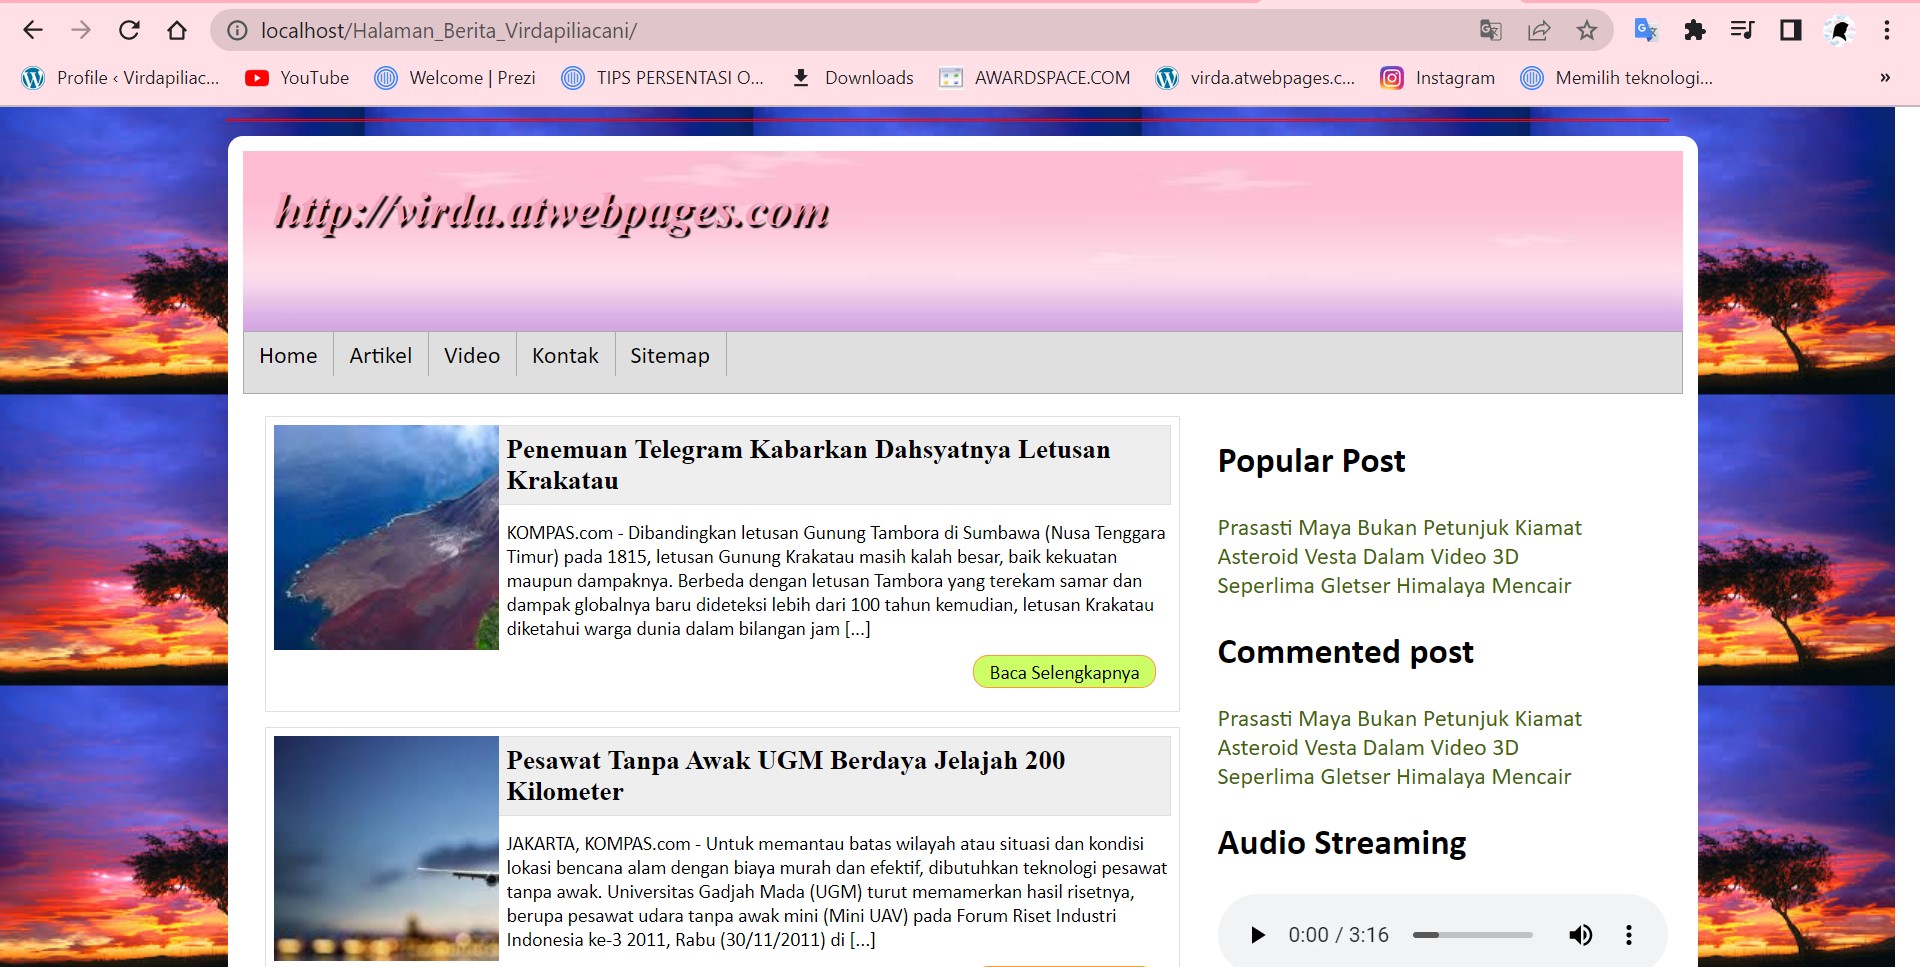Click the Krakatau article thumbnail image
The height and width of the screenshot is (967, 1920).
[386, 537]
